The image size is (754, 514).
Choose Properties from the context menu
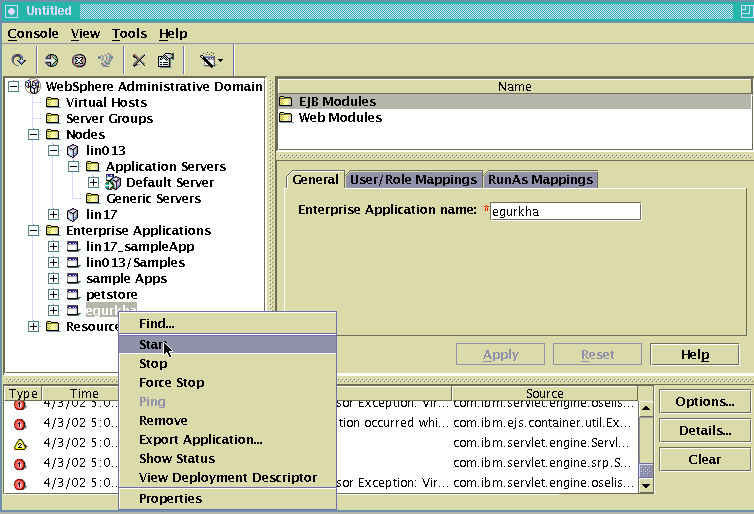(227, 499)
